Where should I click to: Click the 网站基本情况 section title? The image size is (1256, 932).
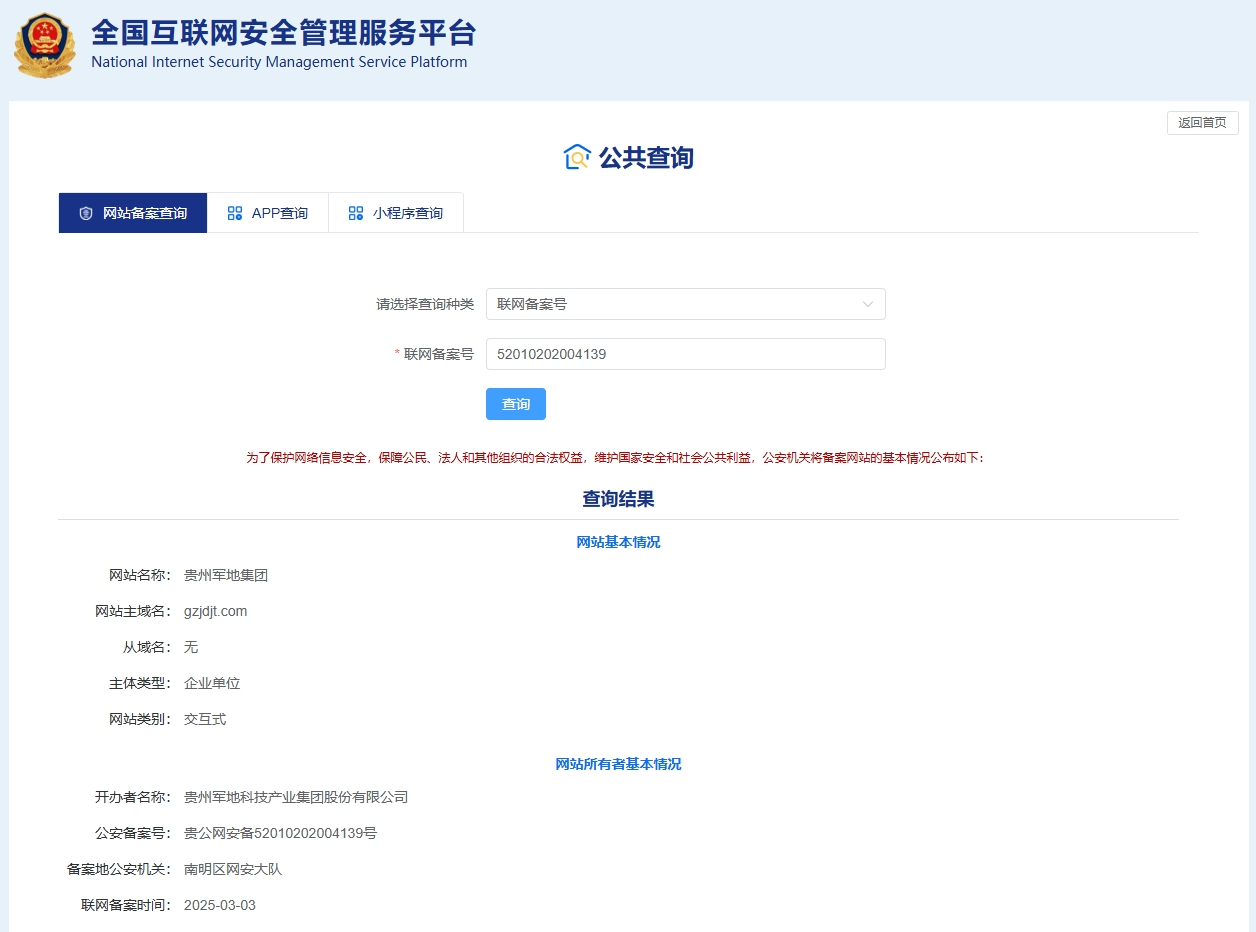(x=619, y=542)
